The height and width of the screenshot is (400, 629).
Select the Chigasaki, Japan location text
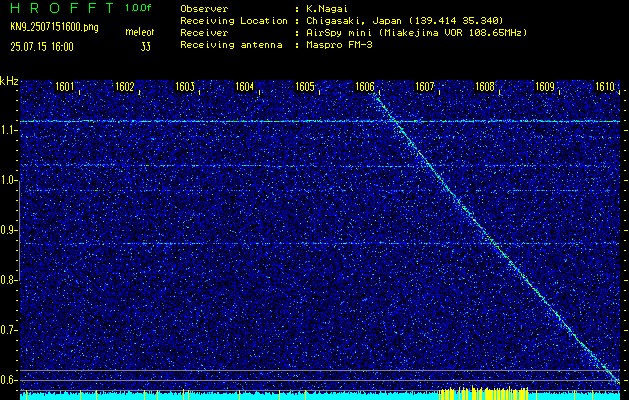[x=405, y=21]
